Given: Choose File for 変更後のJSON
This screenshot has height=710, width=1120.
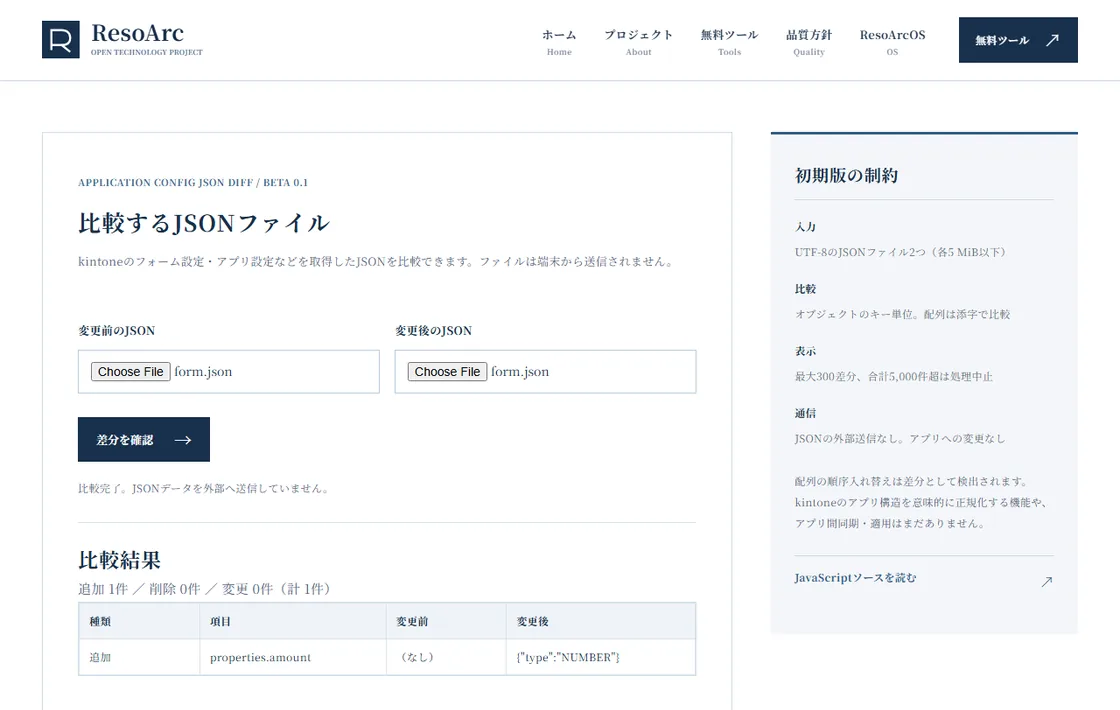Looking at the screenshot, I should (447, 371).
